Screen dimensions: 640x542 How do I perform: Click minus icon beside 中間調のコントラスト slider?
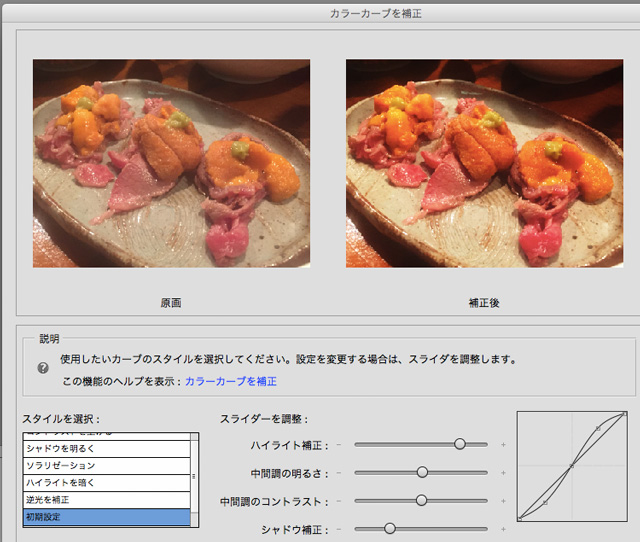(x=339, y=501)
